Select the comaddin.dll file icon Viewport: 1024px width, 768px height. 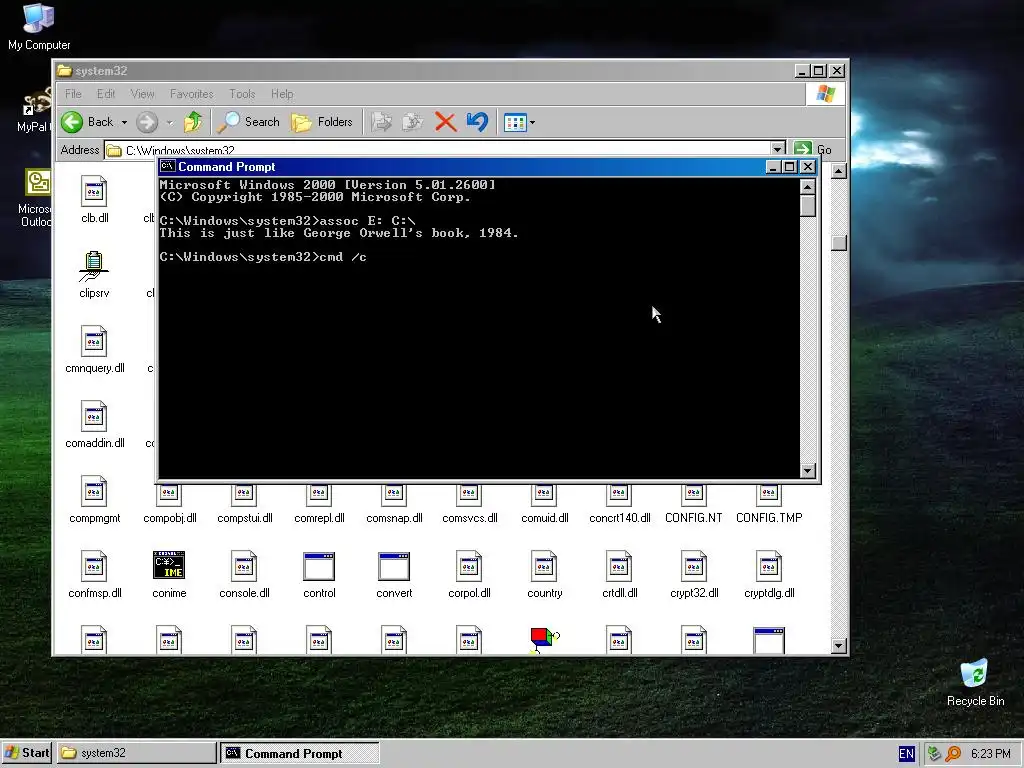pyautogui.click(x=94, y=416)
